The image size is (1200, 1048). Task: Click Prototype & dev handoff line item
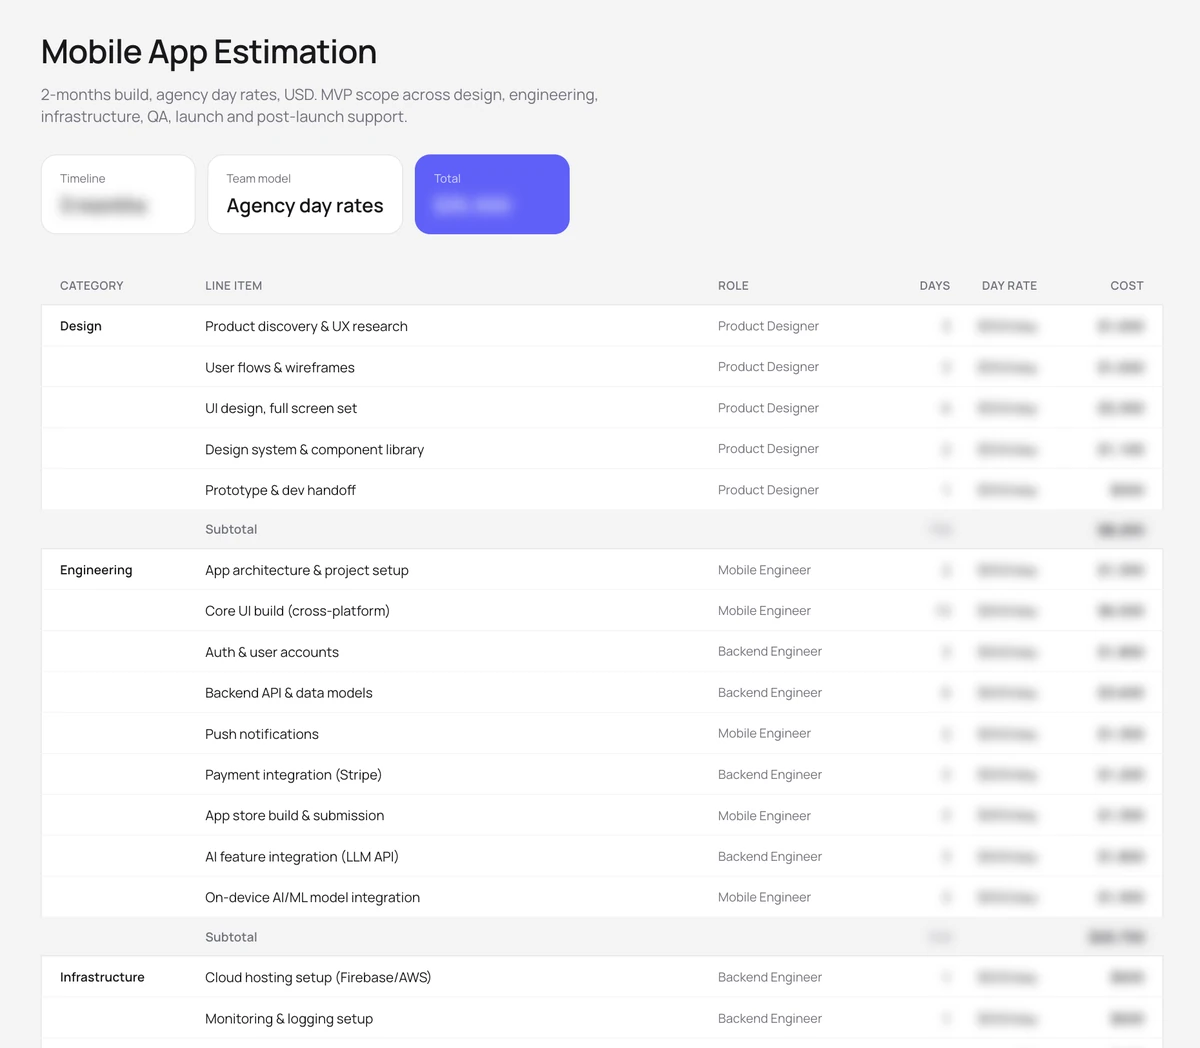click(280, 490)
